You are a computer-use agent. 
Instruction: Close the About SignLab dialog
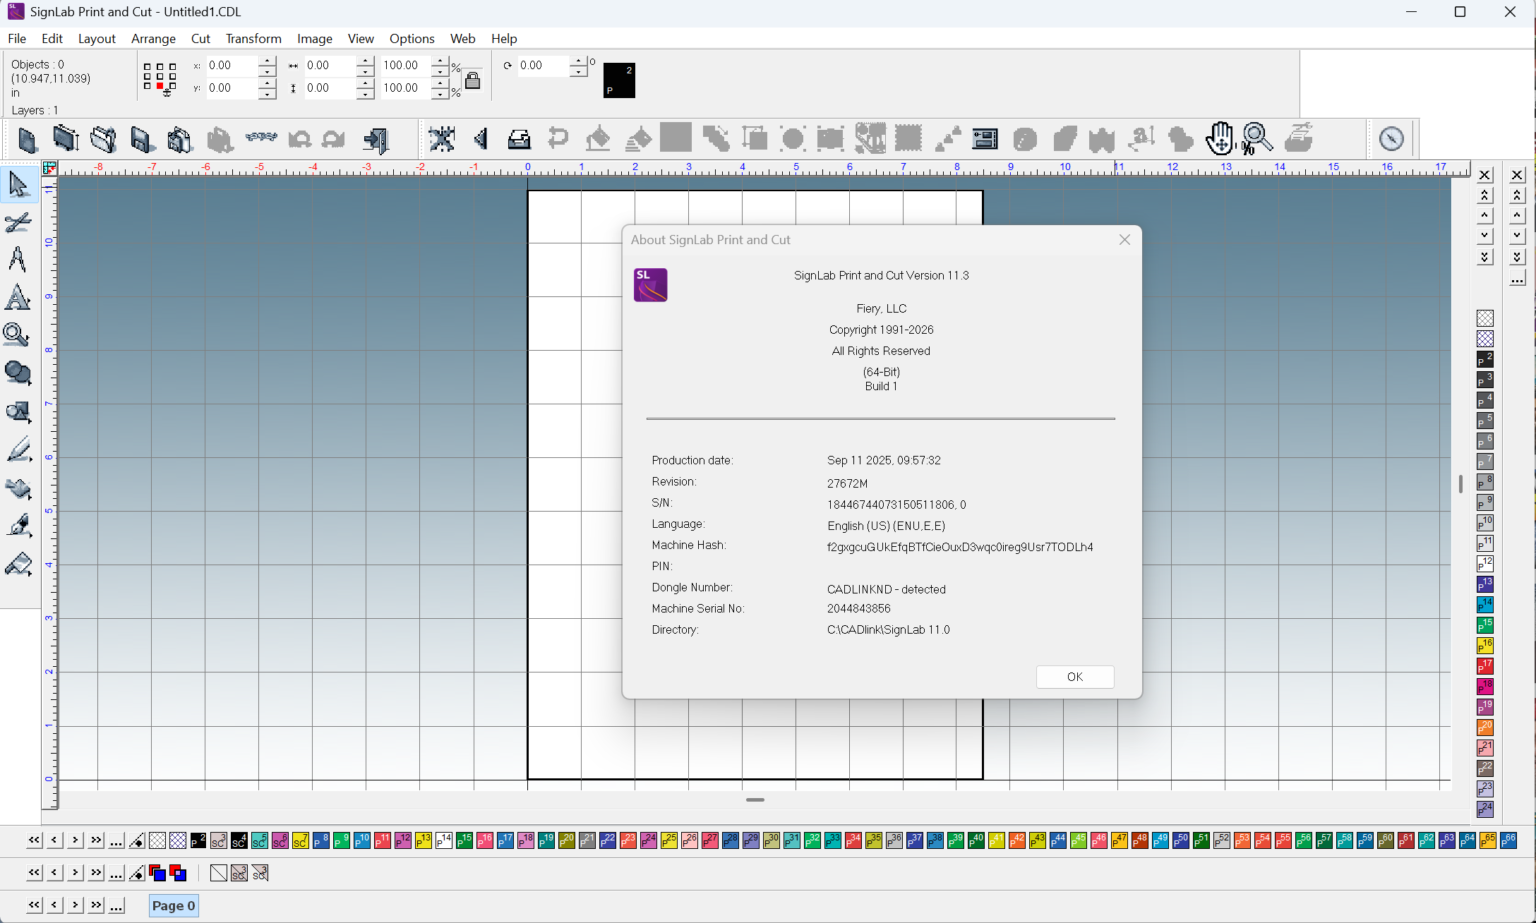point(1125,240)
